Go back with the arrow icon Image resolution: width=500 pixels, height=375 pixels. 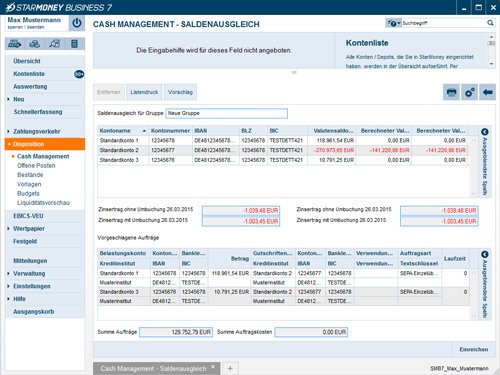(487, 92)
